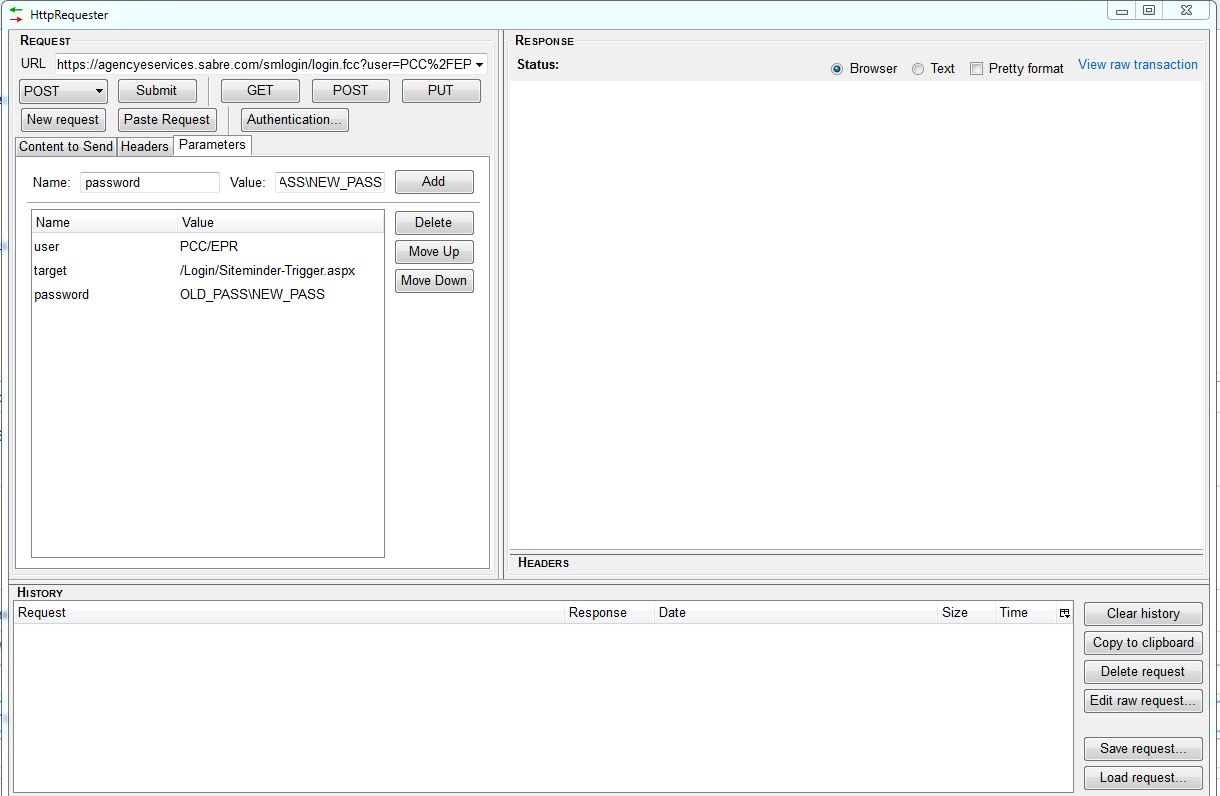Screen dimensions: 1220x796
Task: Open the Content to Send tab
Action: (66, 146)
